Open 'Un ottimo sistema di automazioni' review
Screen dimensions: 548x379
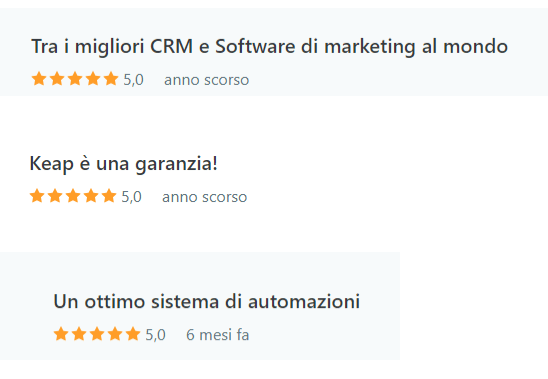207,301
